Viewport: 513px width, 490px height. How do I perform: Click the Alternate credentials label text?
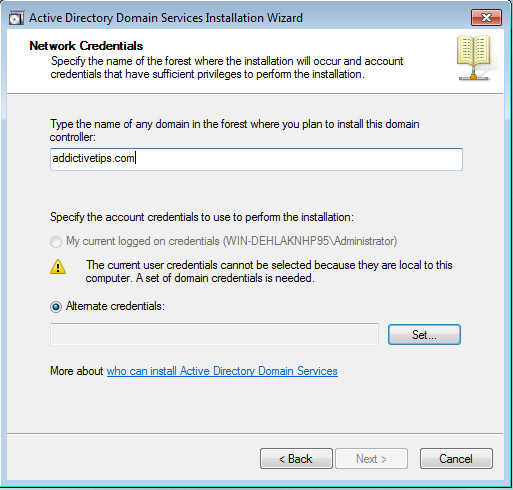tap(115, 306)
